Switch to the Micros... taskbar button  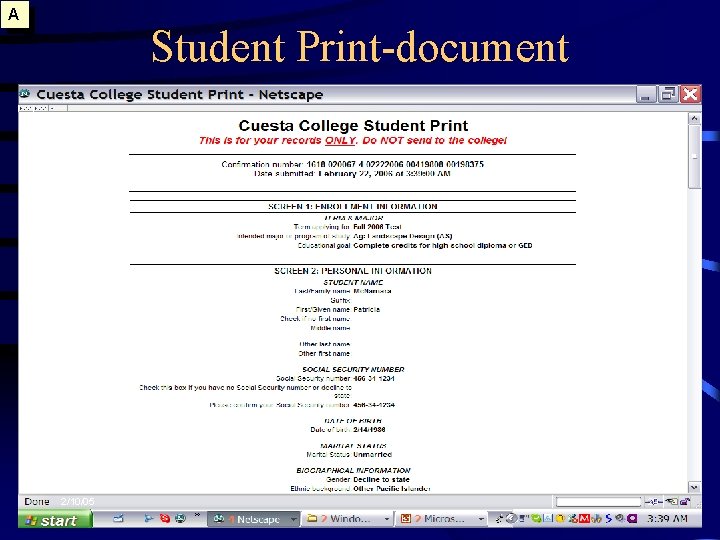(x=442, y=519)
